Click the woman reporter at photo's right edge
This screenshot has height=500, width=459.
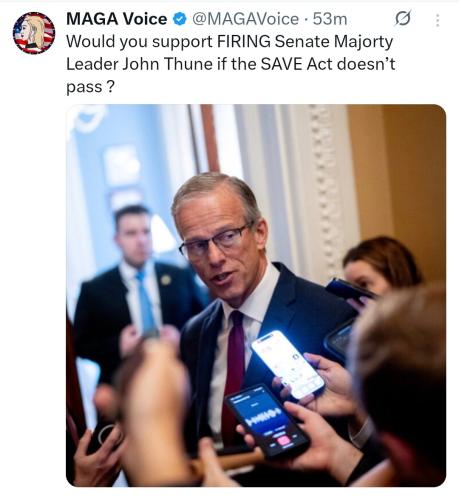tap(382, 263)
